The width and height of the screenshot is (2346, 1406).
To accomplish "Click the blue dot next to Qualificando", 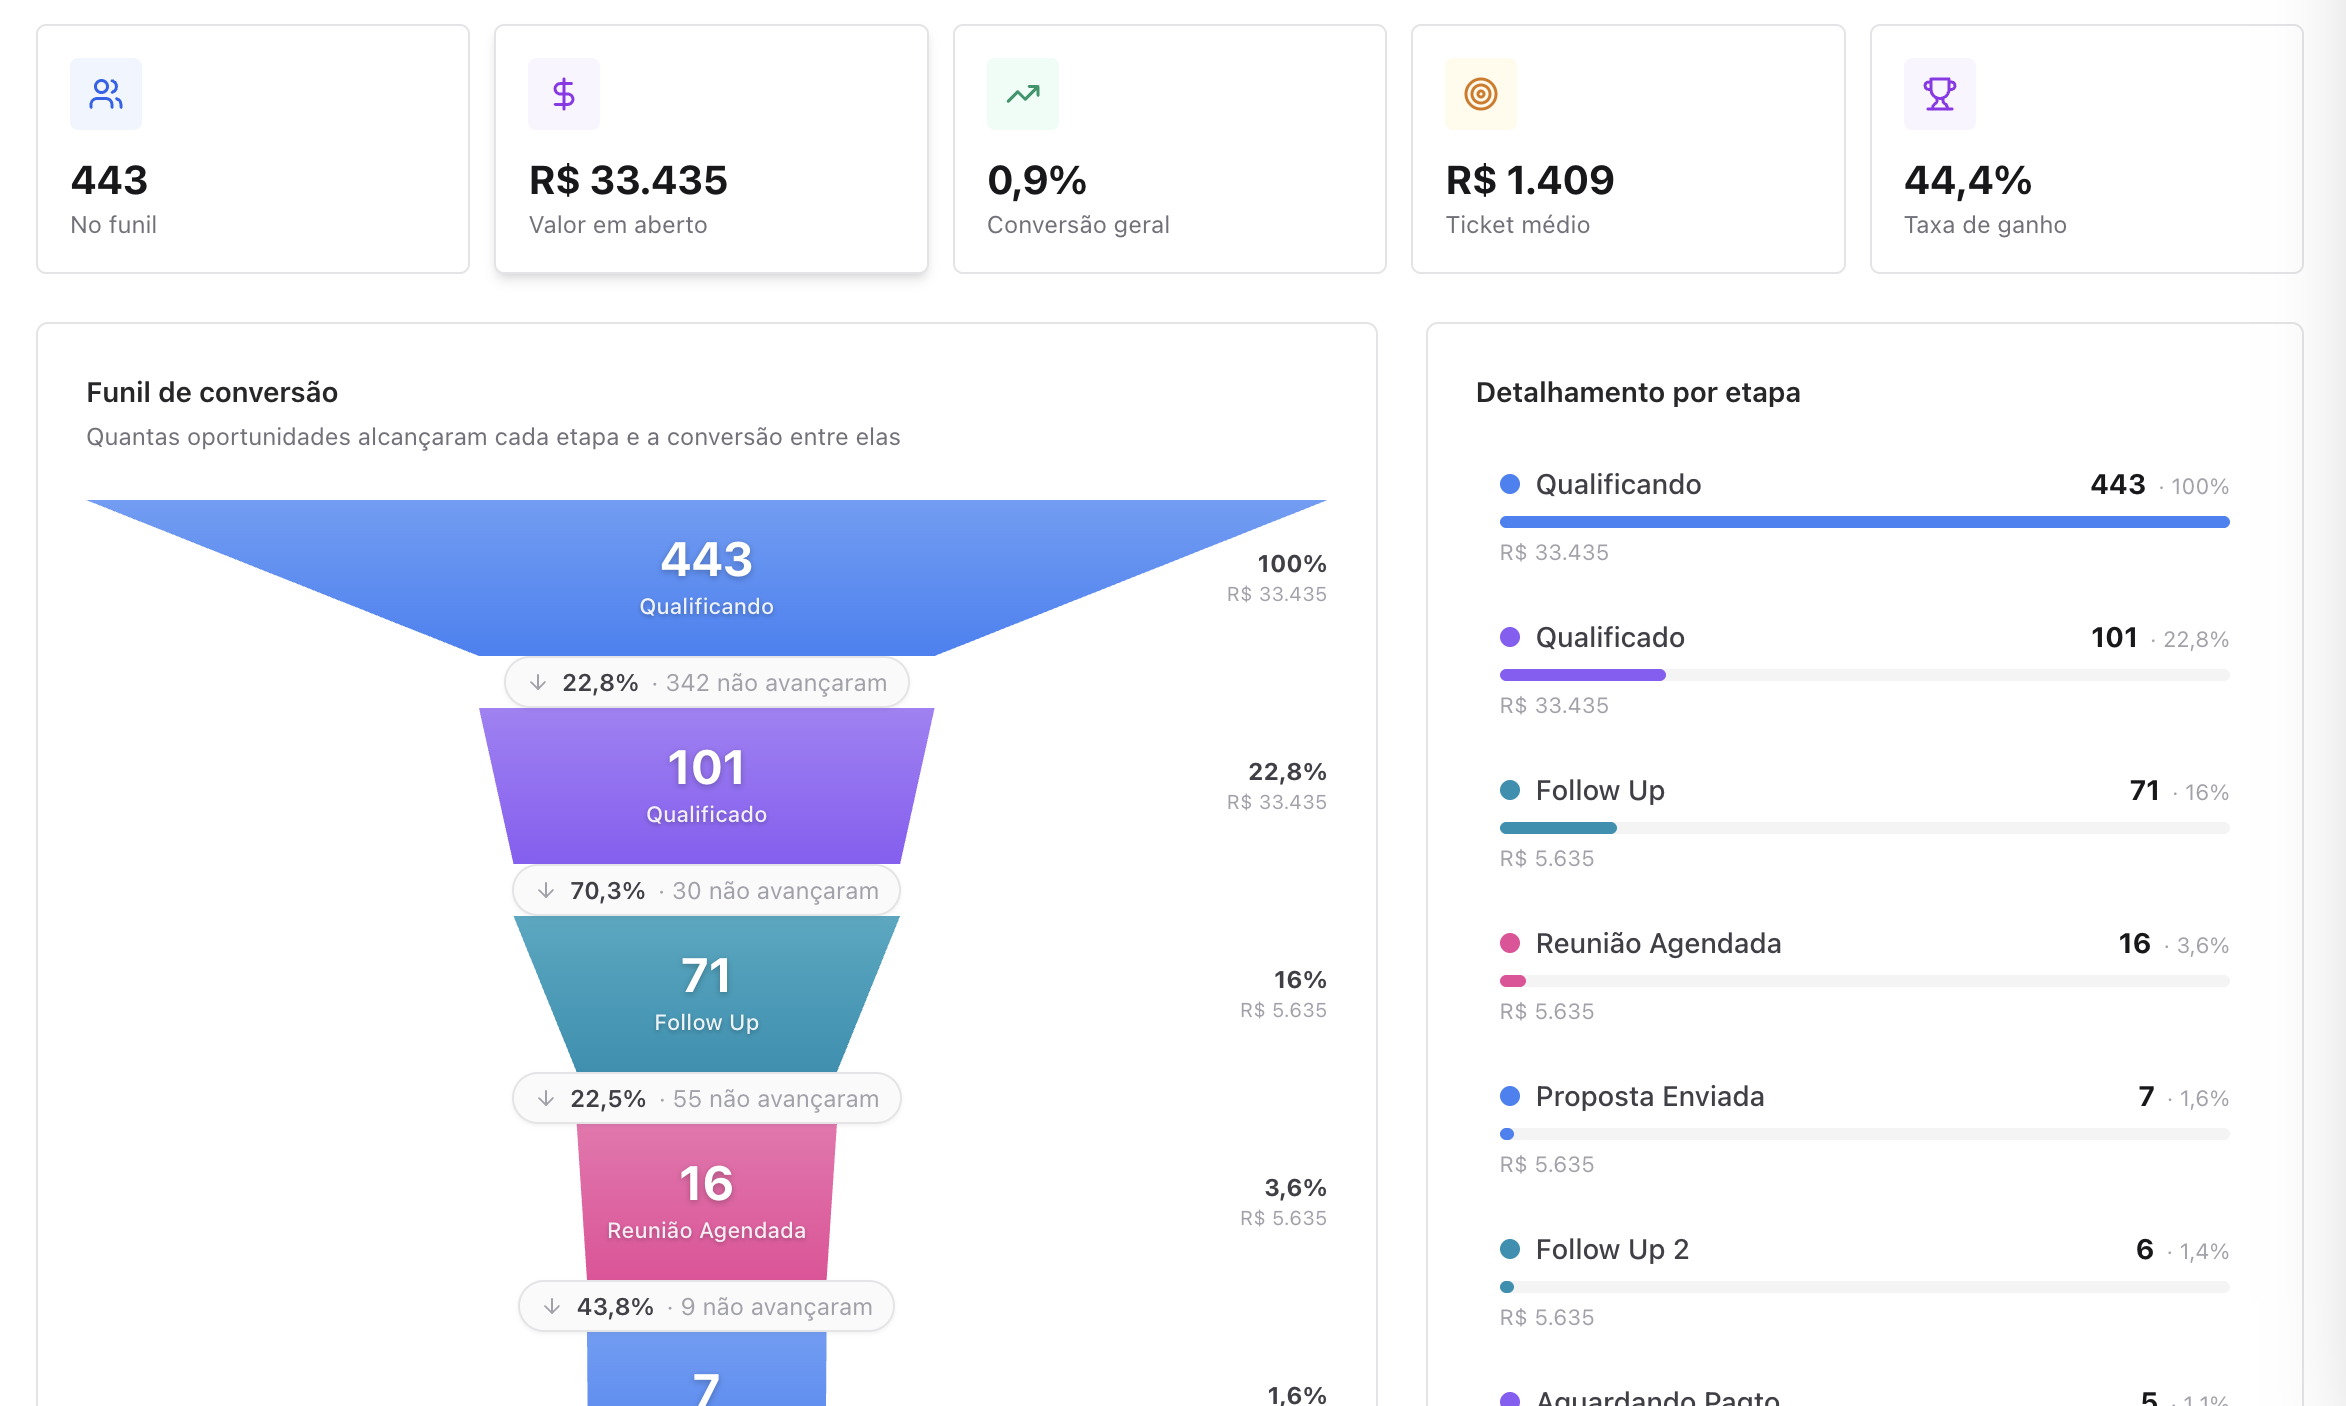I will 1510,484.
